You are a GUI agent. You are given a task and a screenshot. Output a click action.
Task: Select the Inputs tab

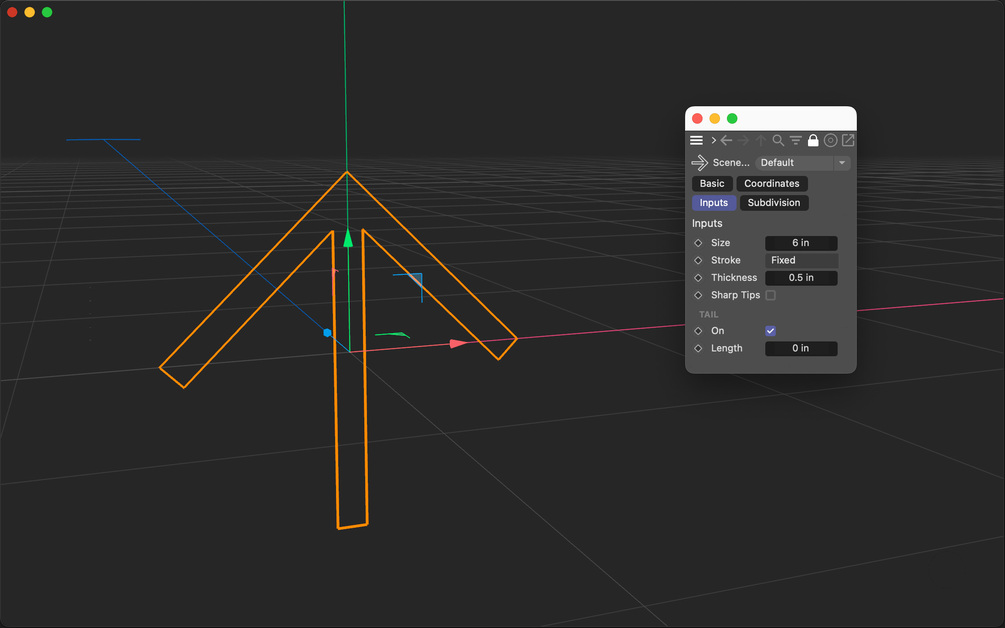(714, 202)
